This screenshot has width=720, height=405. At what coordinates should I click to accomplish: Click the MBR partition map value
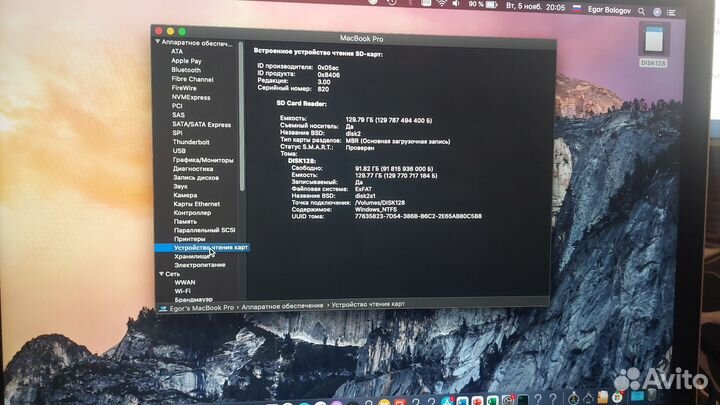pos(398,141)
